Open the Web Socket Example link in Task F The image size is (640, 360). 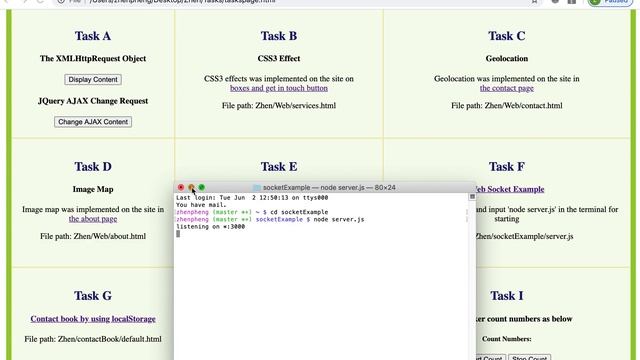point(510,189)
